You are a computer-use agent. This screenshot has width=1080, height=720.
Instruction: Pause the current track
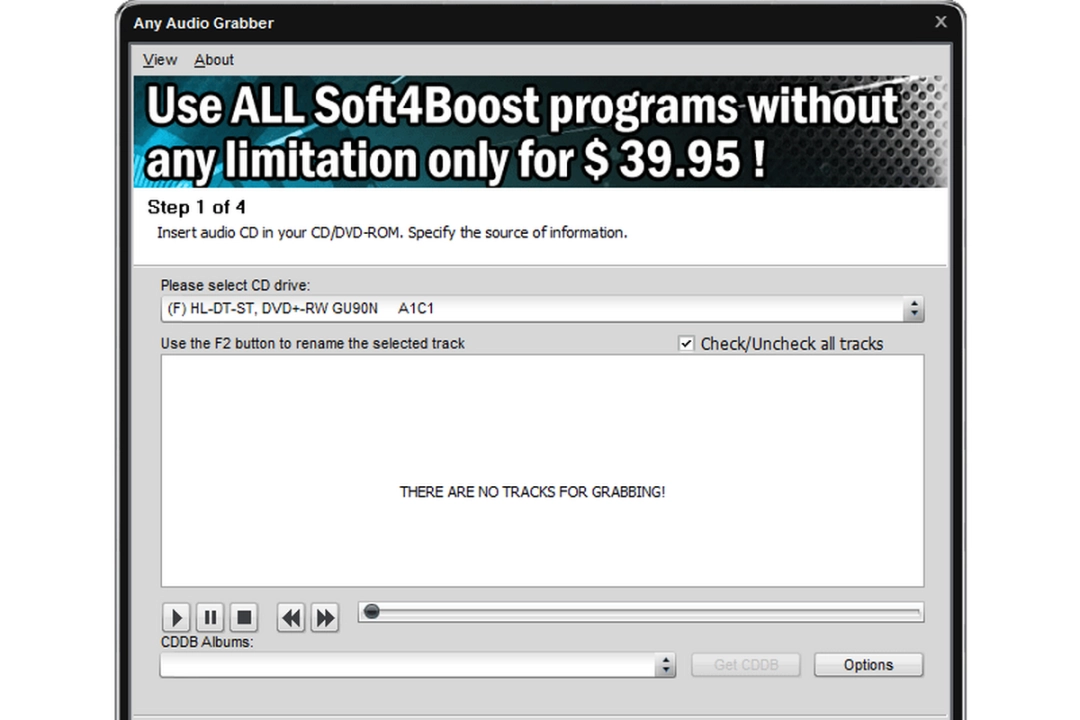pos(210,617)
